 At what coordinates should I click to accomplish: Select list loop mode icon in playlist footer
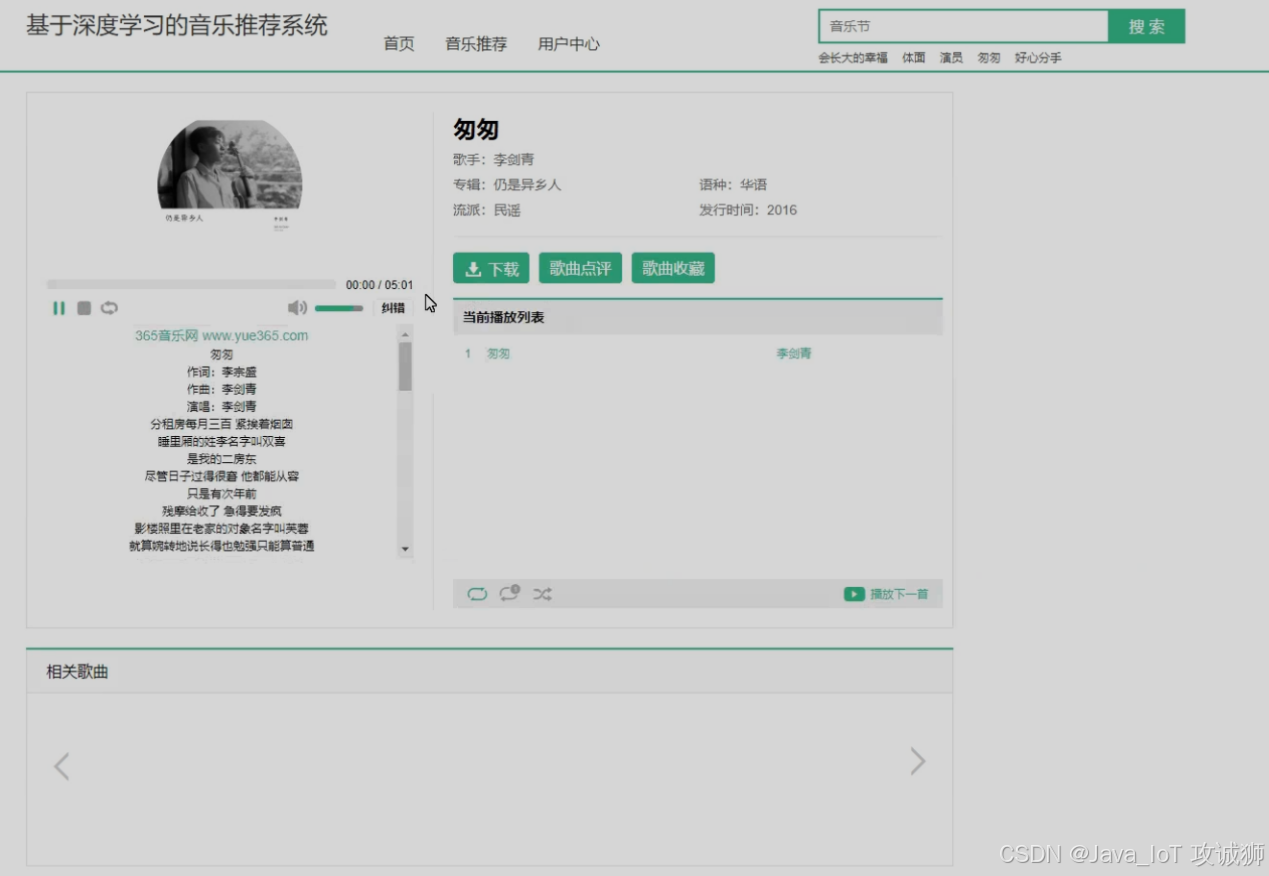(x=477, y=594)
